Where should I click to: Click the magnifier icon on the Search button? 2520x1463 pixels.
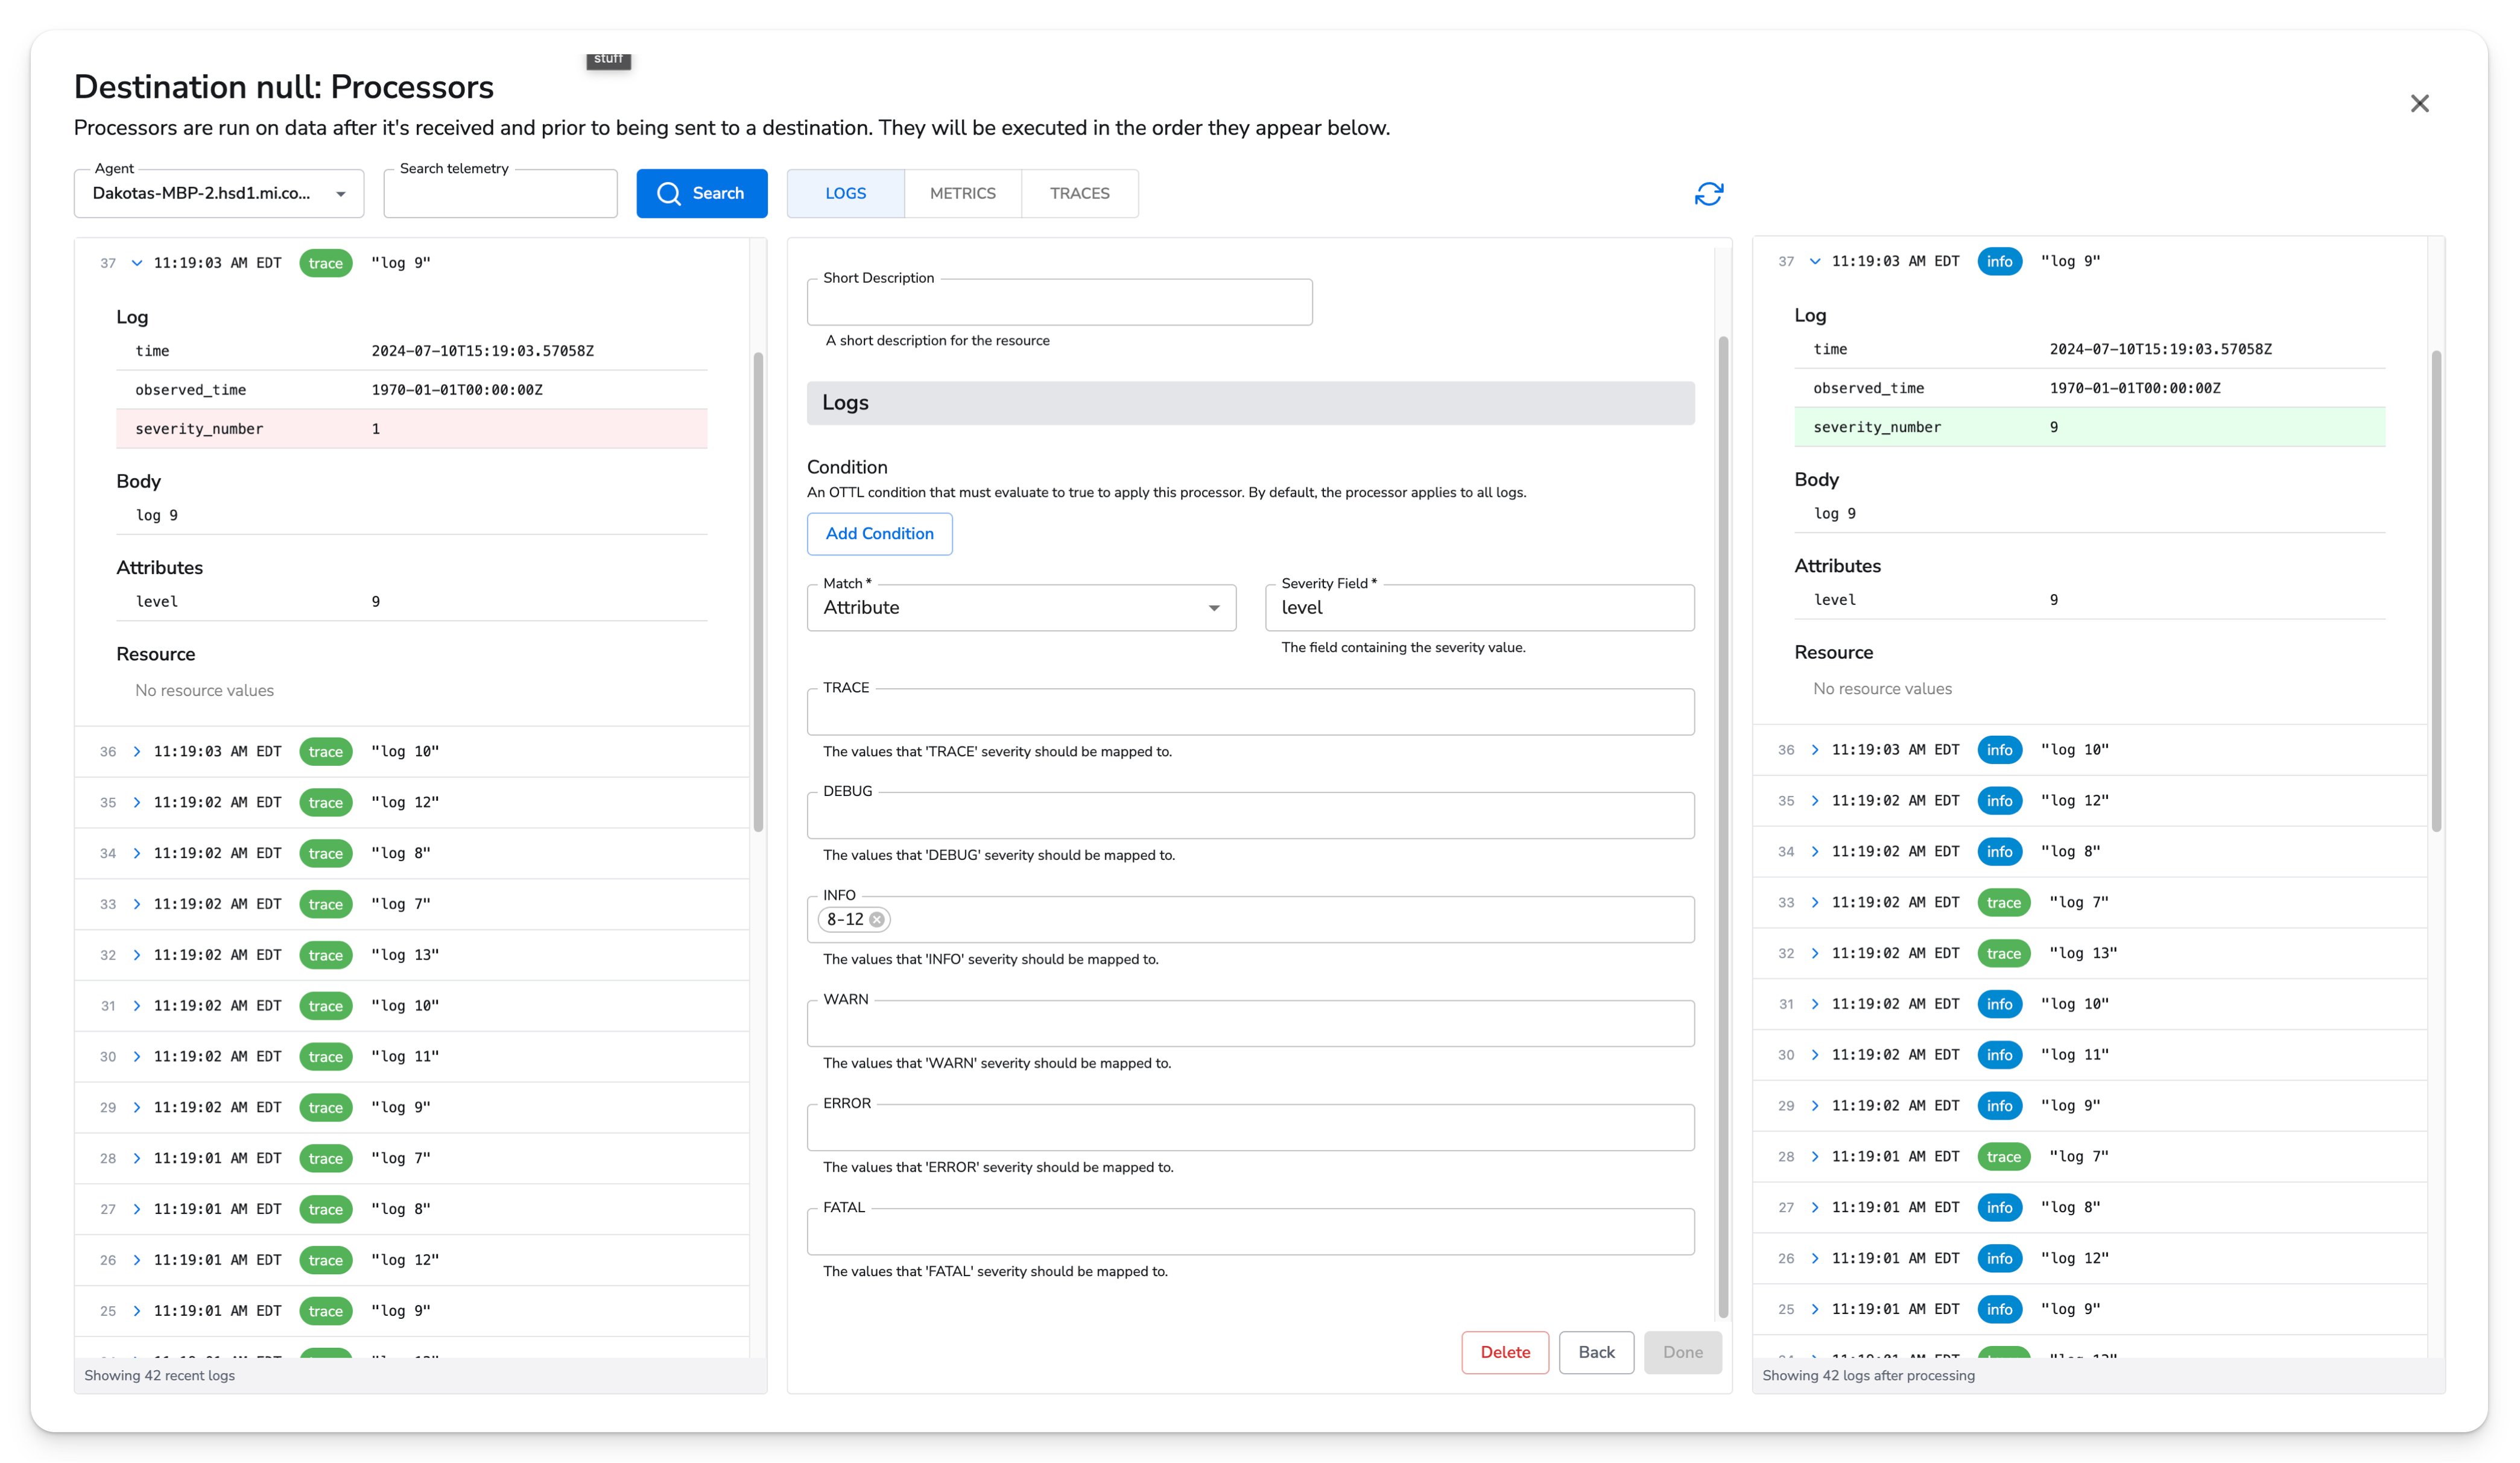(x=668, y=193)
